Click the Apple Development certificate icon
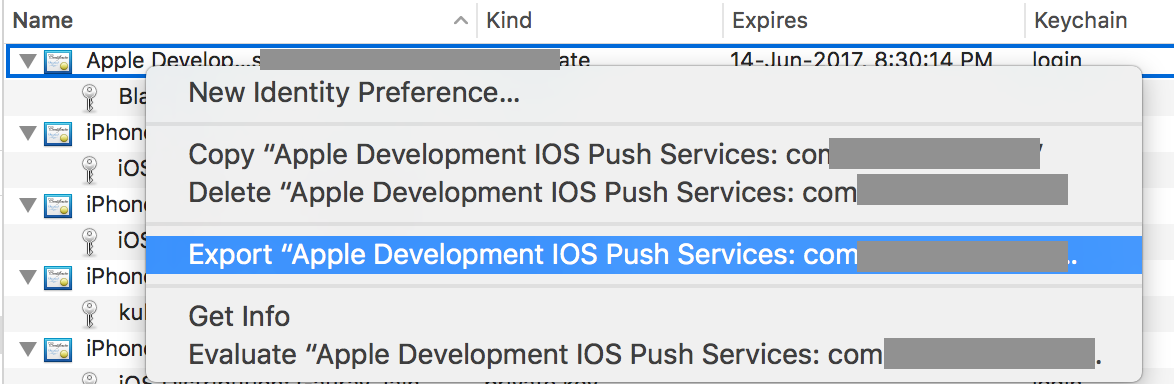The height and width of the screenshot is (384, 1174). tap(58, 61)
